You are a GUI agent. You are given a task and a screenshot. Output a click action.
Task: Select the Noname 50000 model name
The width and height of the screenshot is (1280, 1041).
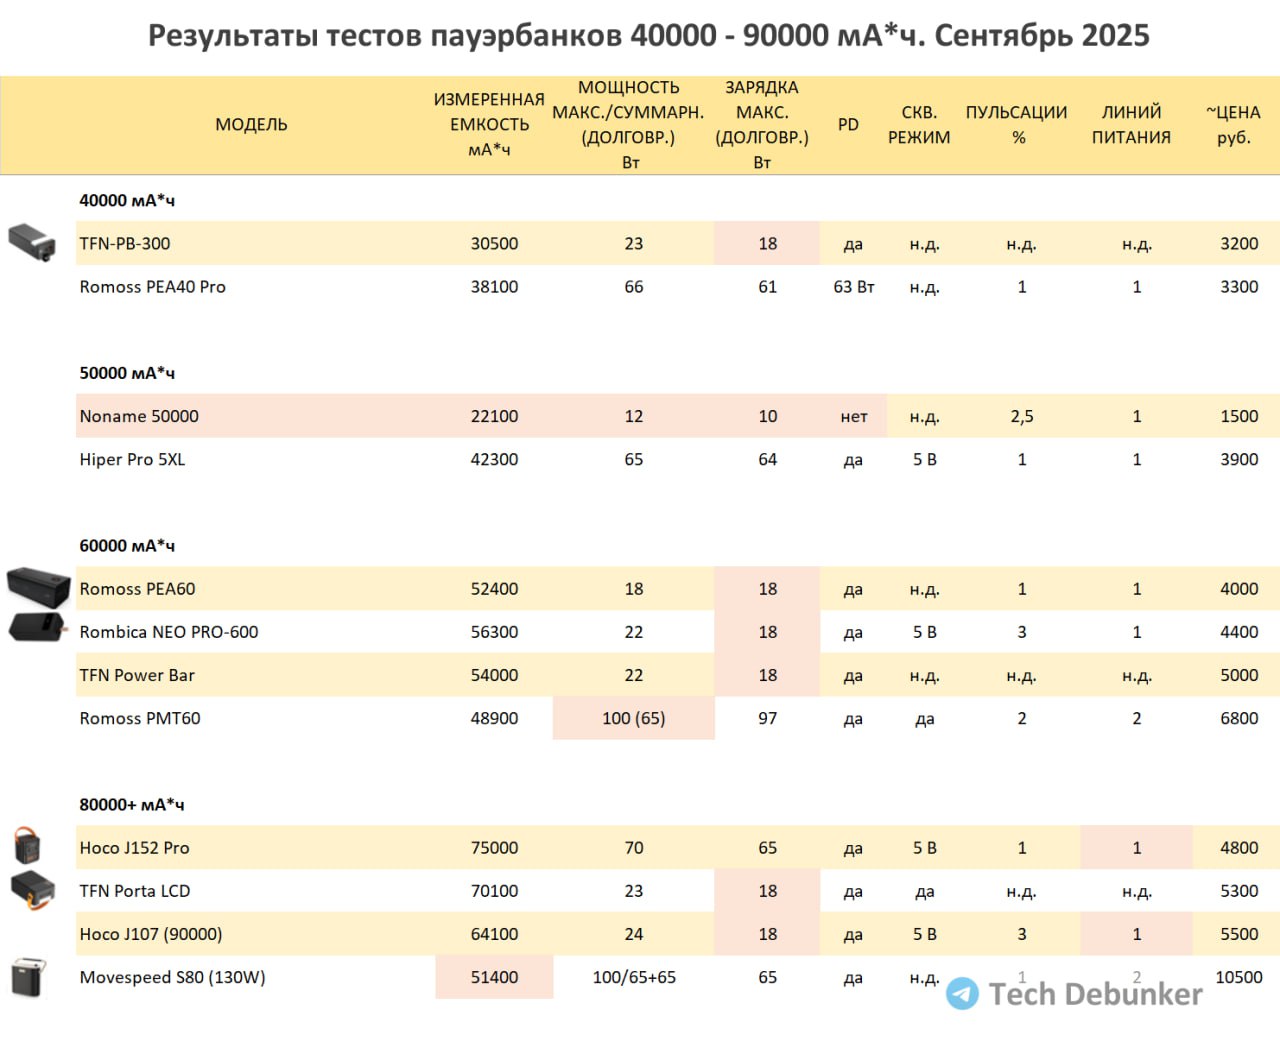139,416
